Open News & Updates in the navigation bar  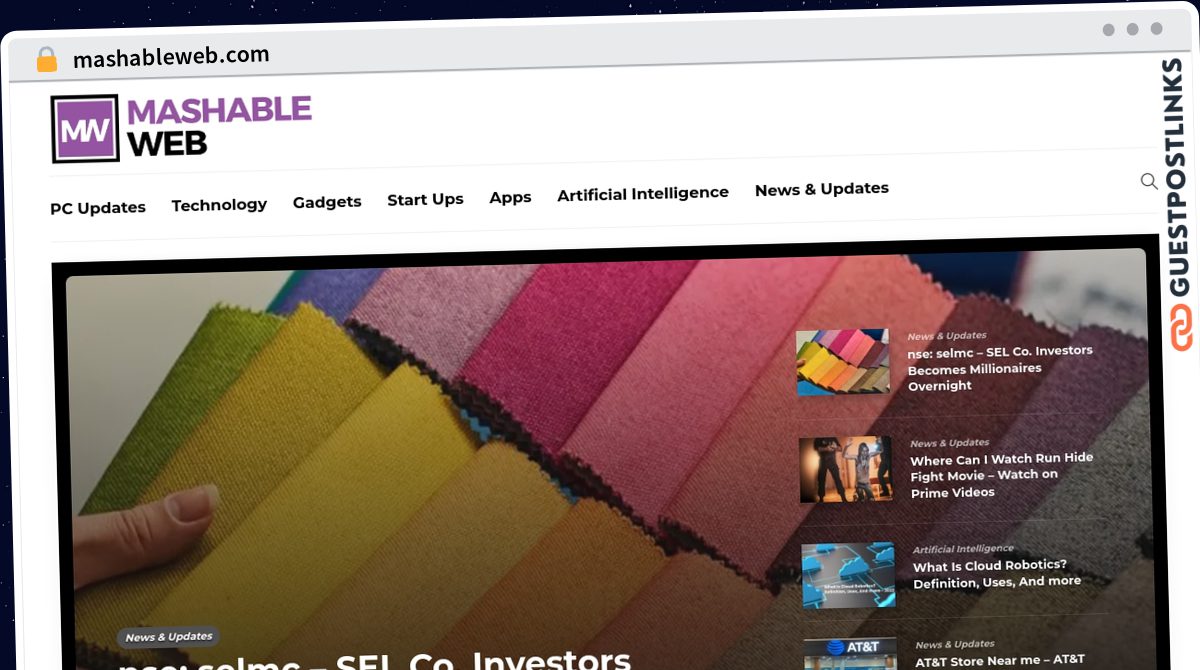pos(822,189)
